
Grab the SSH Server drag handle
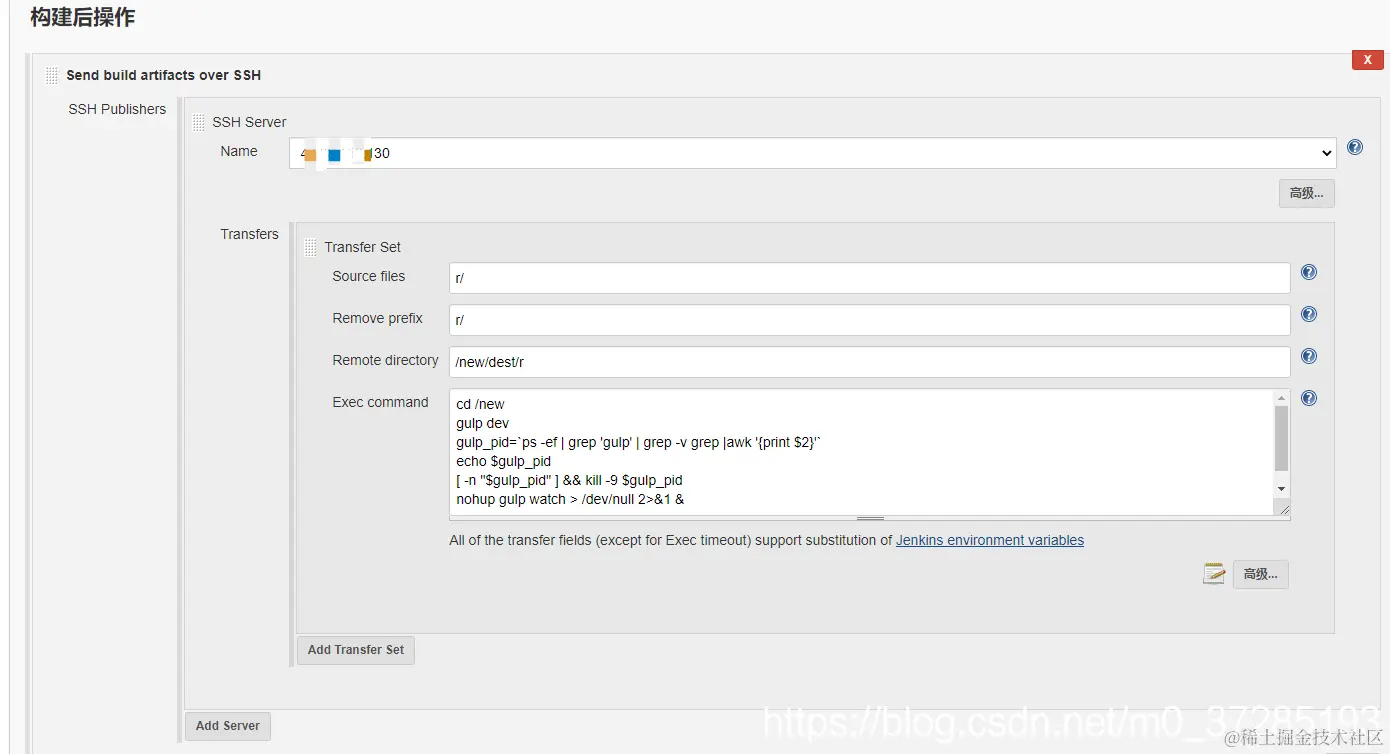coord(198,122)
